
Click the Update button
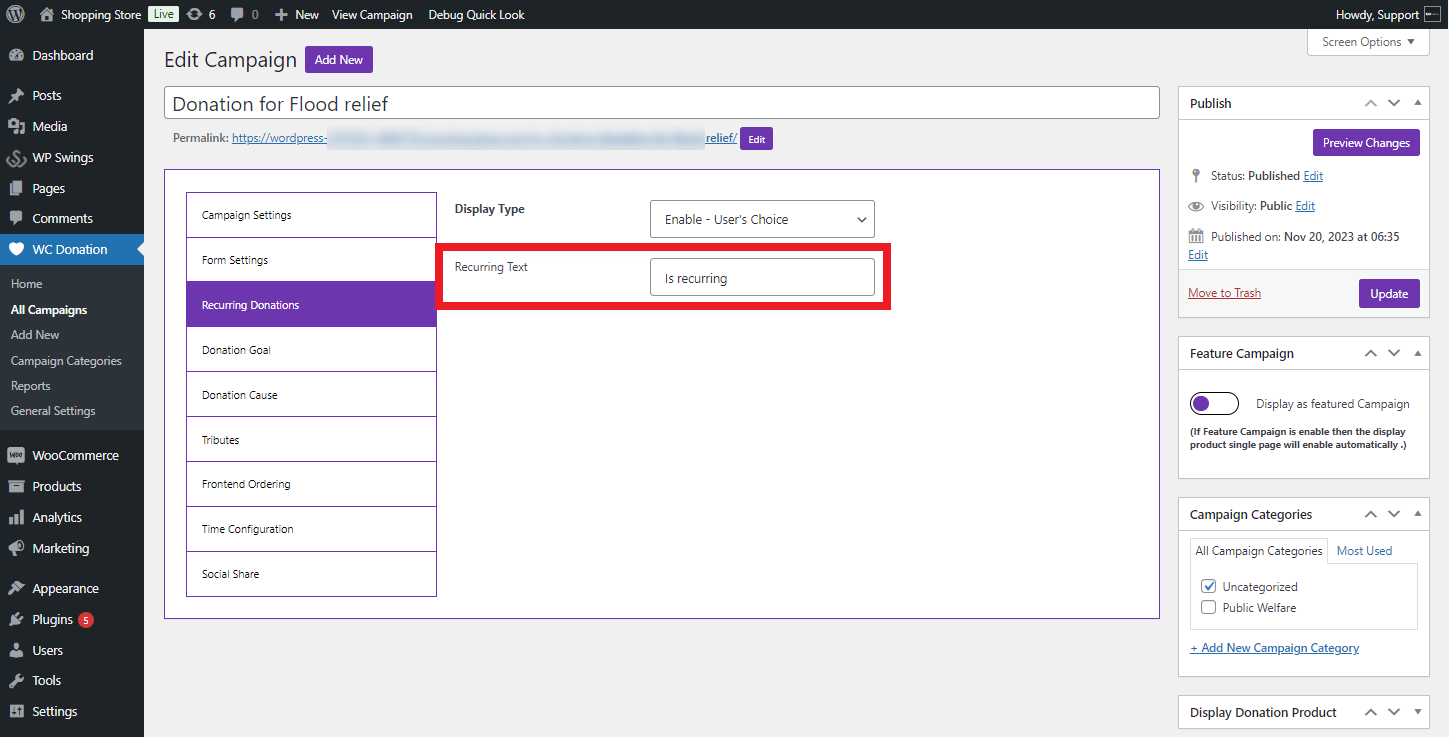coord(1389,294)
